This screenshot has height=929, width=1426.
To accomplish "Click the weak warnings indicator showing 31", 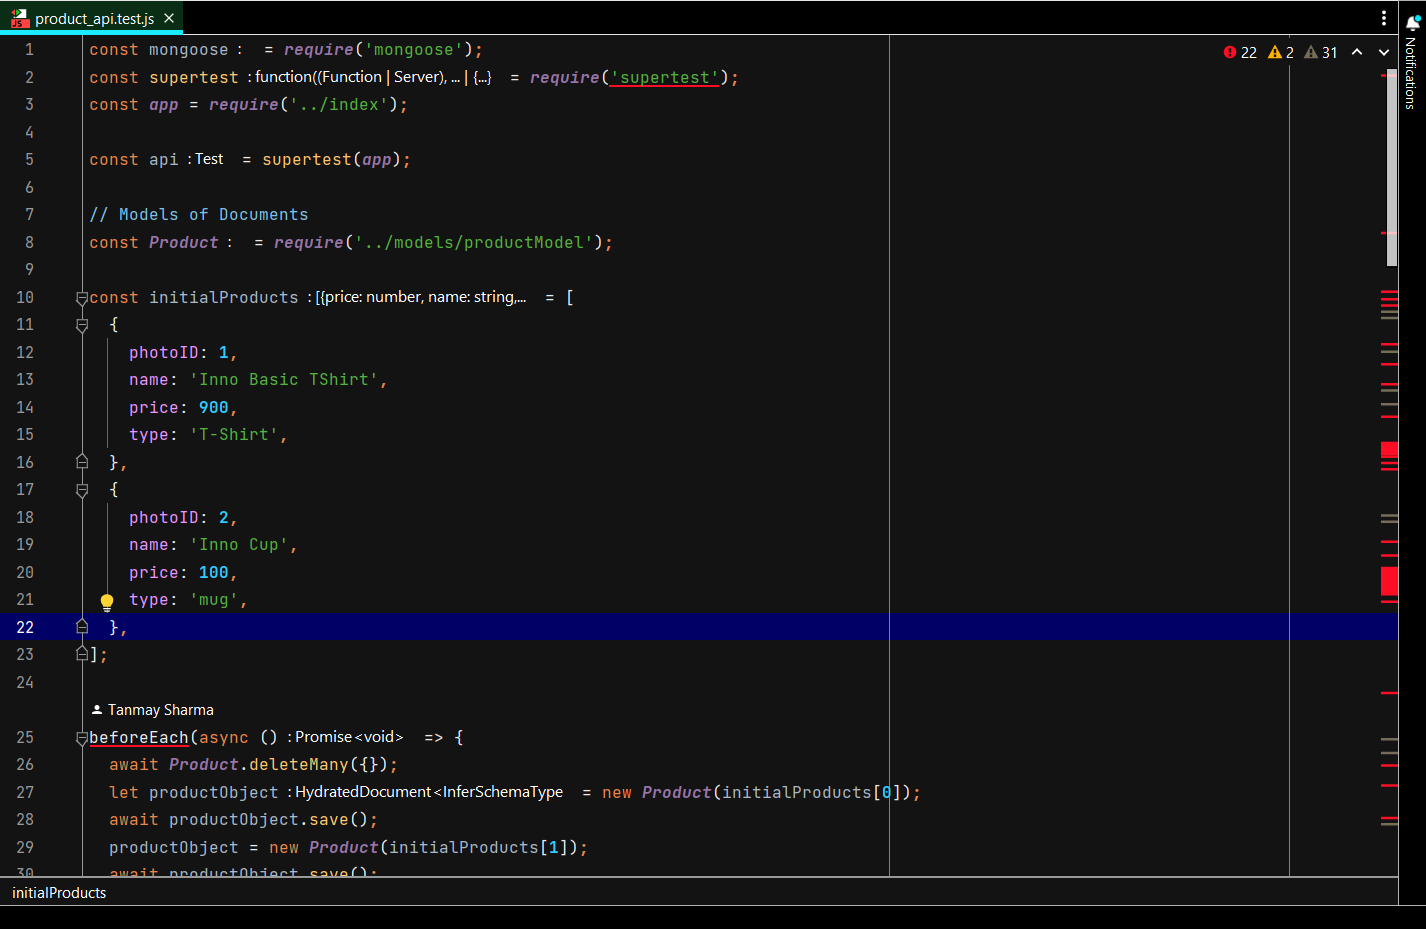I will coord(1321,53).
